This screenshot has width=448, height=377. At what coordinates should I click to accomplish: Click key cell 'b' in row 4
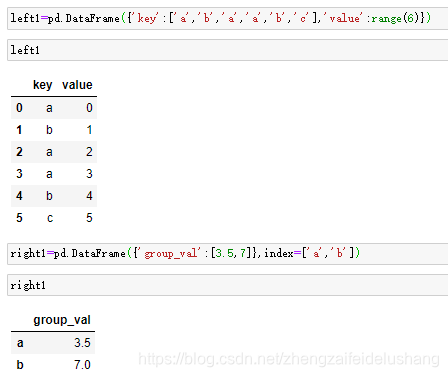49,196
